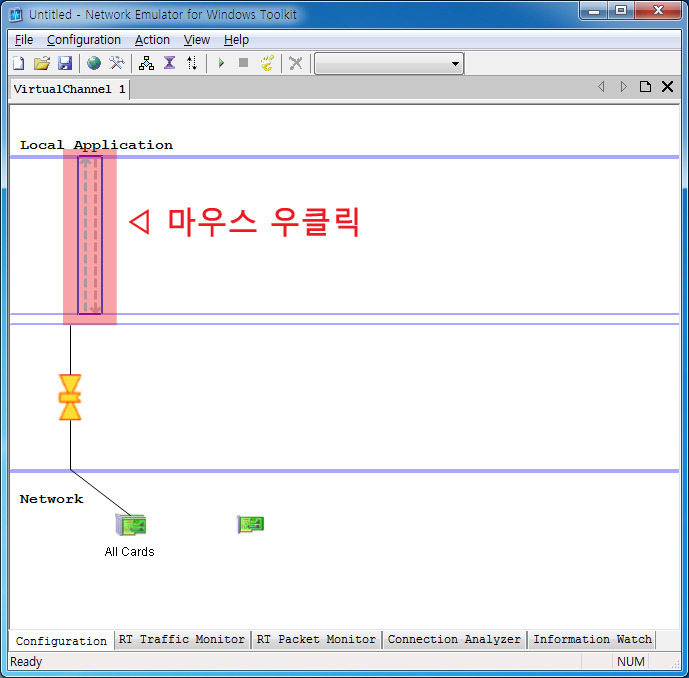Click the NUM indicator in status bar
Viewport: 689px width, 678px height.
tap(631, 662)
